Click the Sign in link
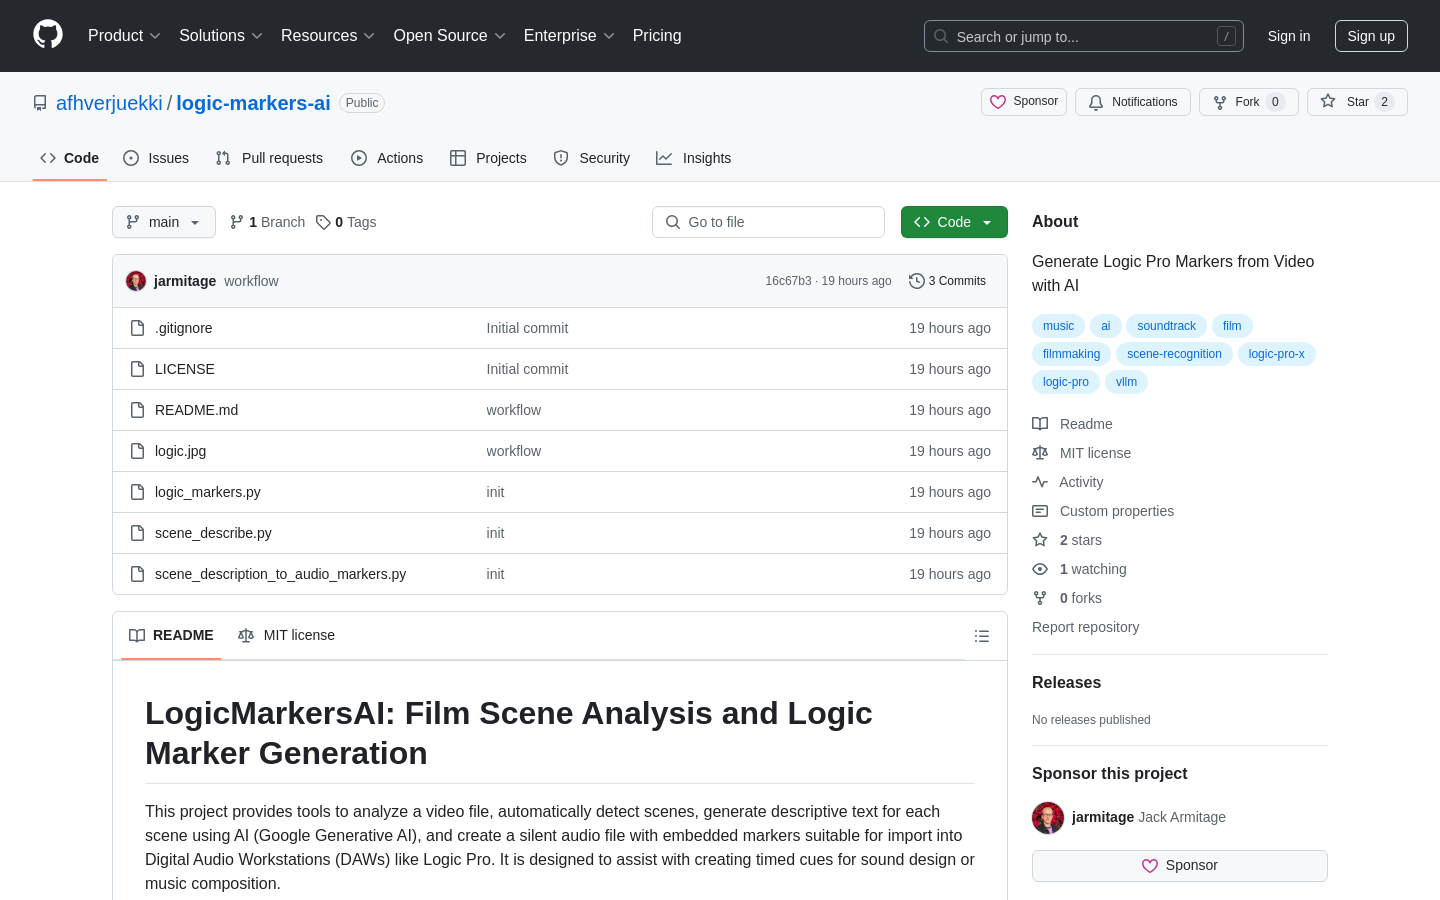The width and height of the screenshot is (1440, 900). (1289, 36)
